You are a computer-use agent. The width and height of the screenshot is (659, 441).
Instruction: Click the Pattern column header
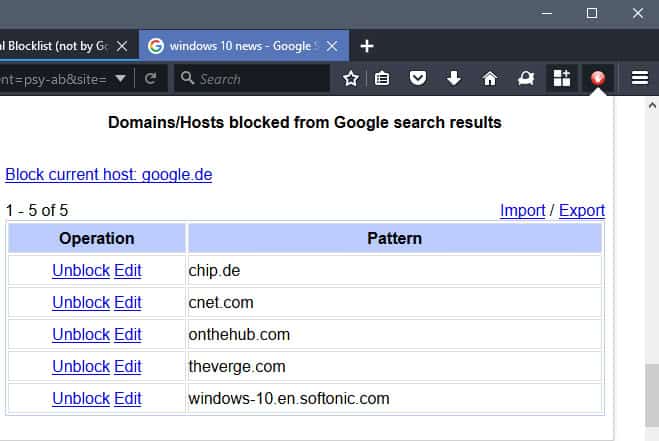point(395,238)
